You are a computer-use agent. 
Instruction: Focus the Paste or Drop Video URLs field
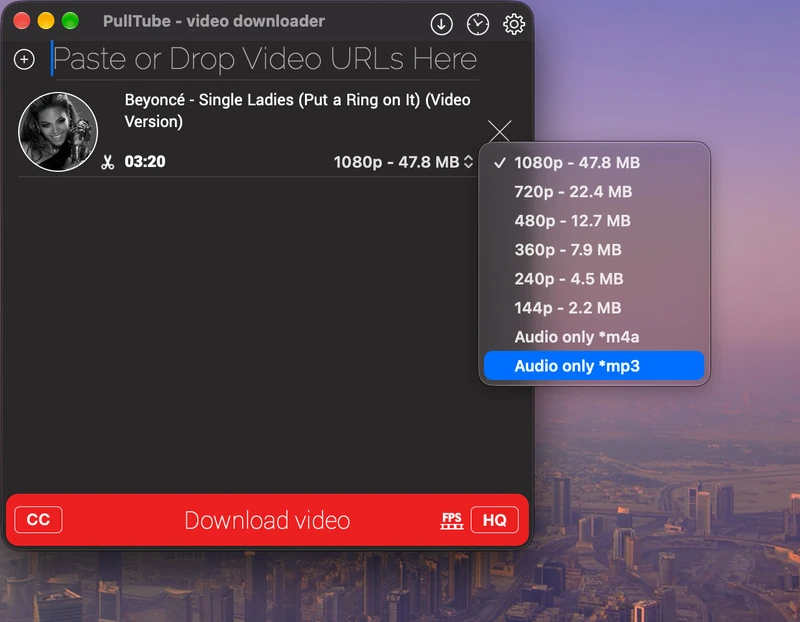pos(265,59)
